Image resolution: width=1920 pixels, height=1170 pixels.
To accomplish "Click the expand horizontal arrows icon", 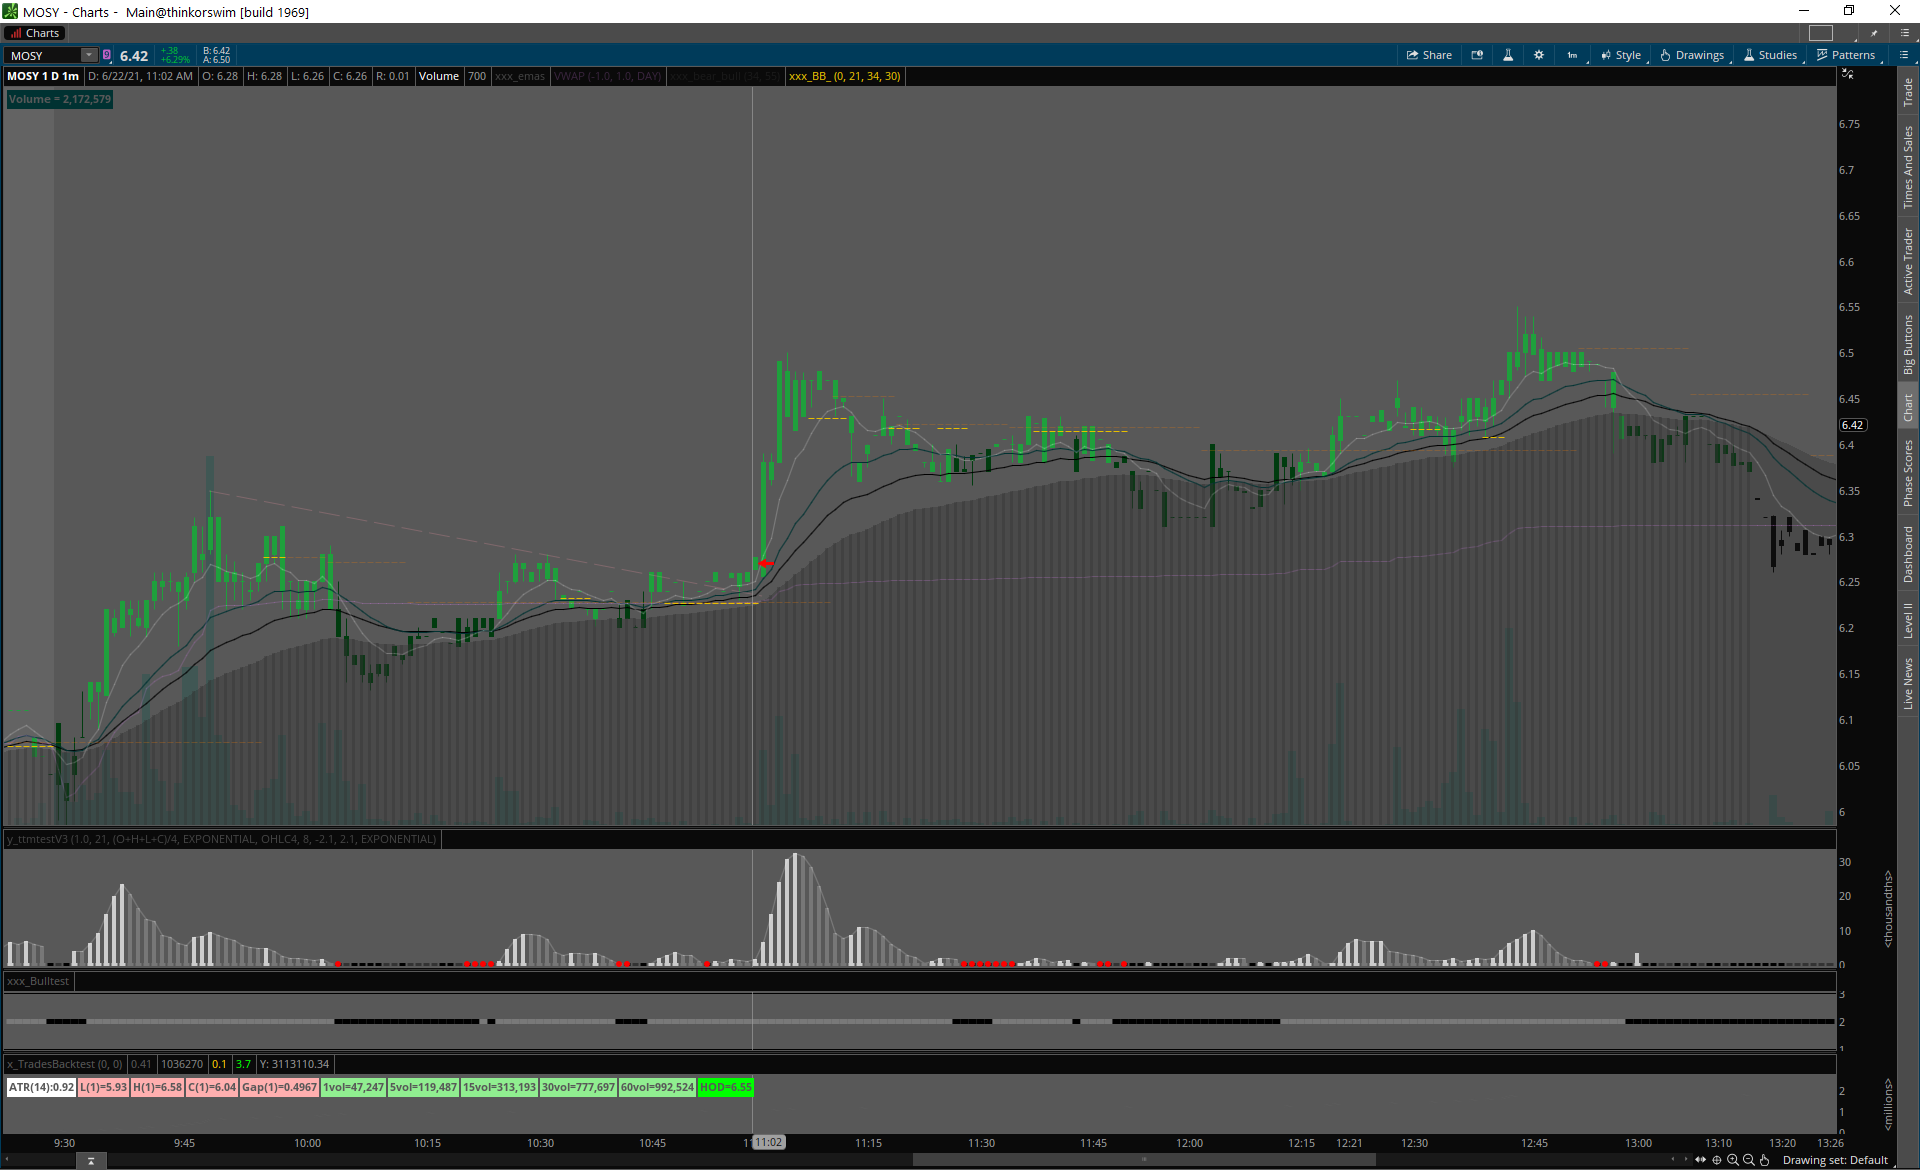I will click(1700, 1160).
